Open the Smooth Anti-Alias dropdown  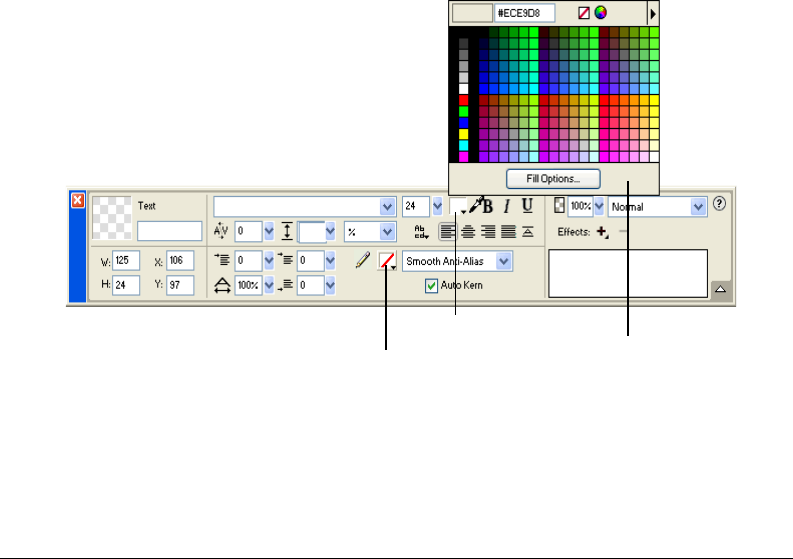tap(504, 261)
